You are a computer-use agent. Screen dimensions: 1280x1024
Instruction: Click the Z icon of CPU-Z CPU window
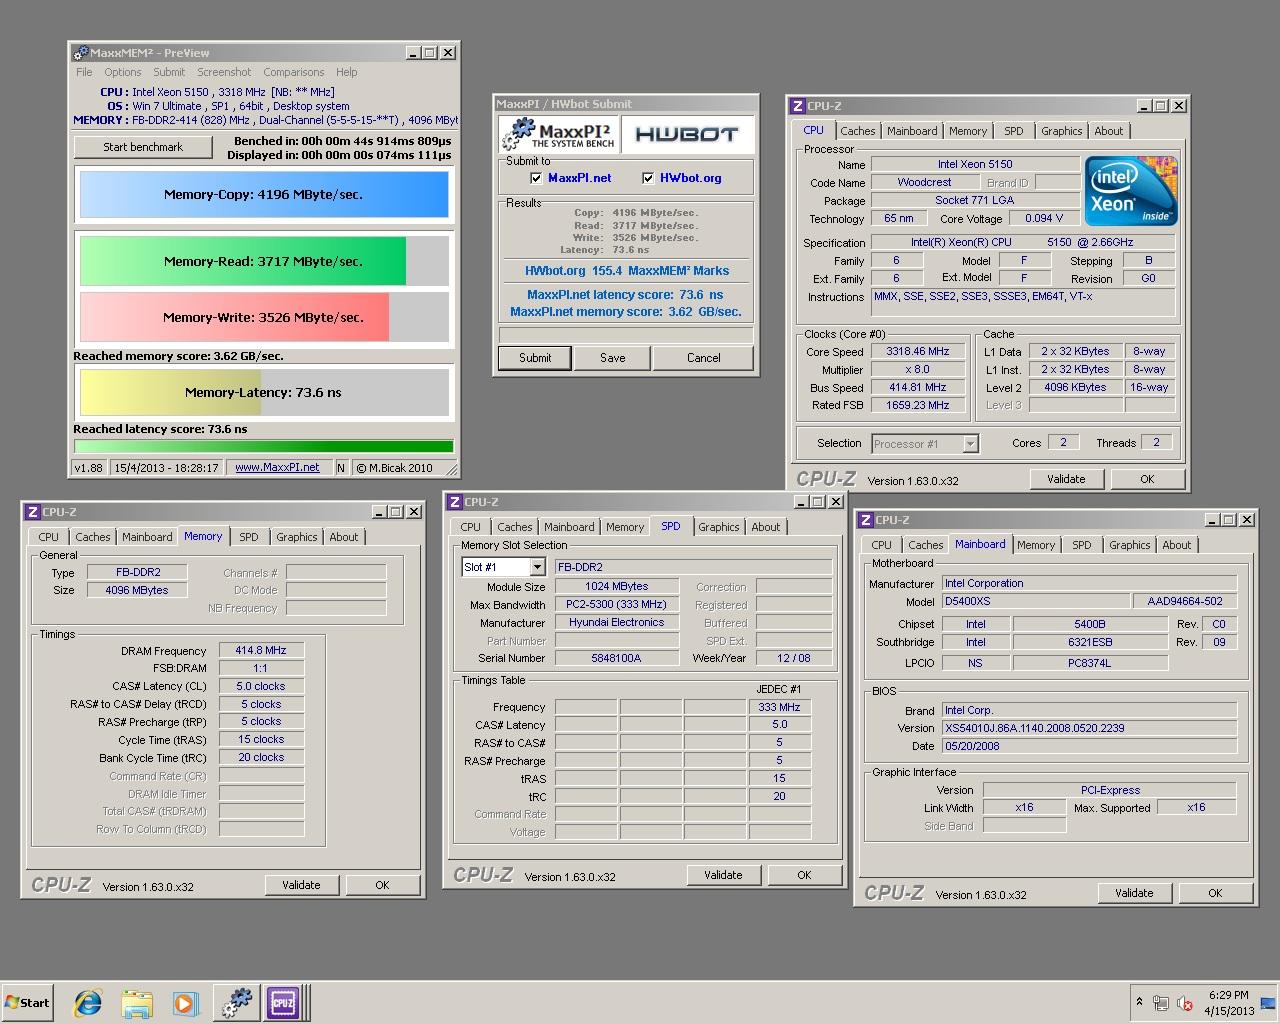[797, 106]
